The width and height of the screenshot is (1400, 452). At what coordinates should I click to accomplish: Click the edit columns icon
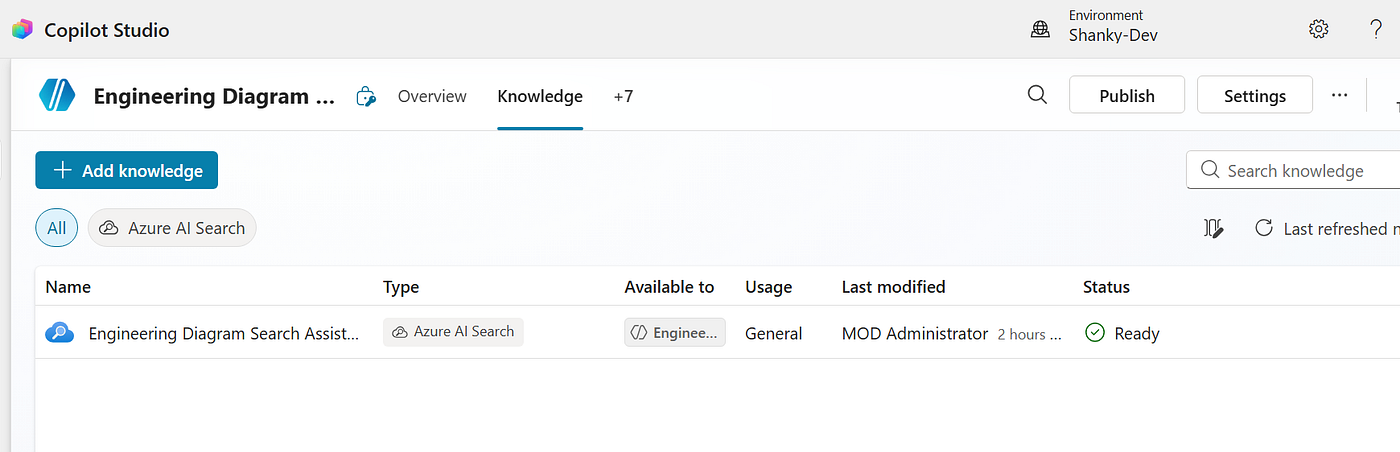click(1214, 229)
